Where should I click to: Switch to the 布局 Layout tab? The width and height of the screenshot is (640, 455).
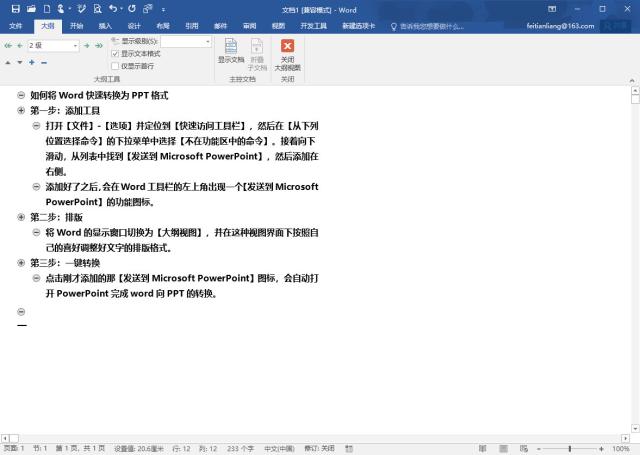click(x=163, y=26)
